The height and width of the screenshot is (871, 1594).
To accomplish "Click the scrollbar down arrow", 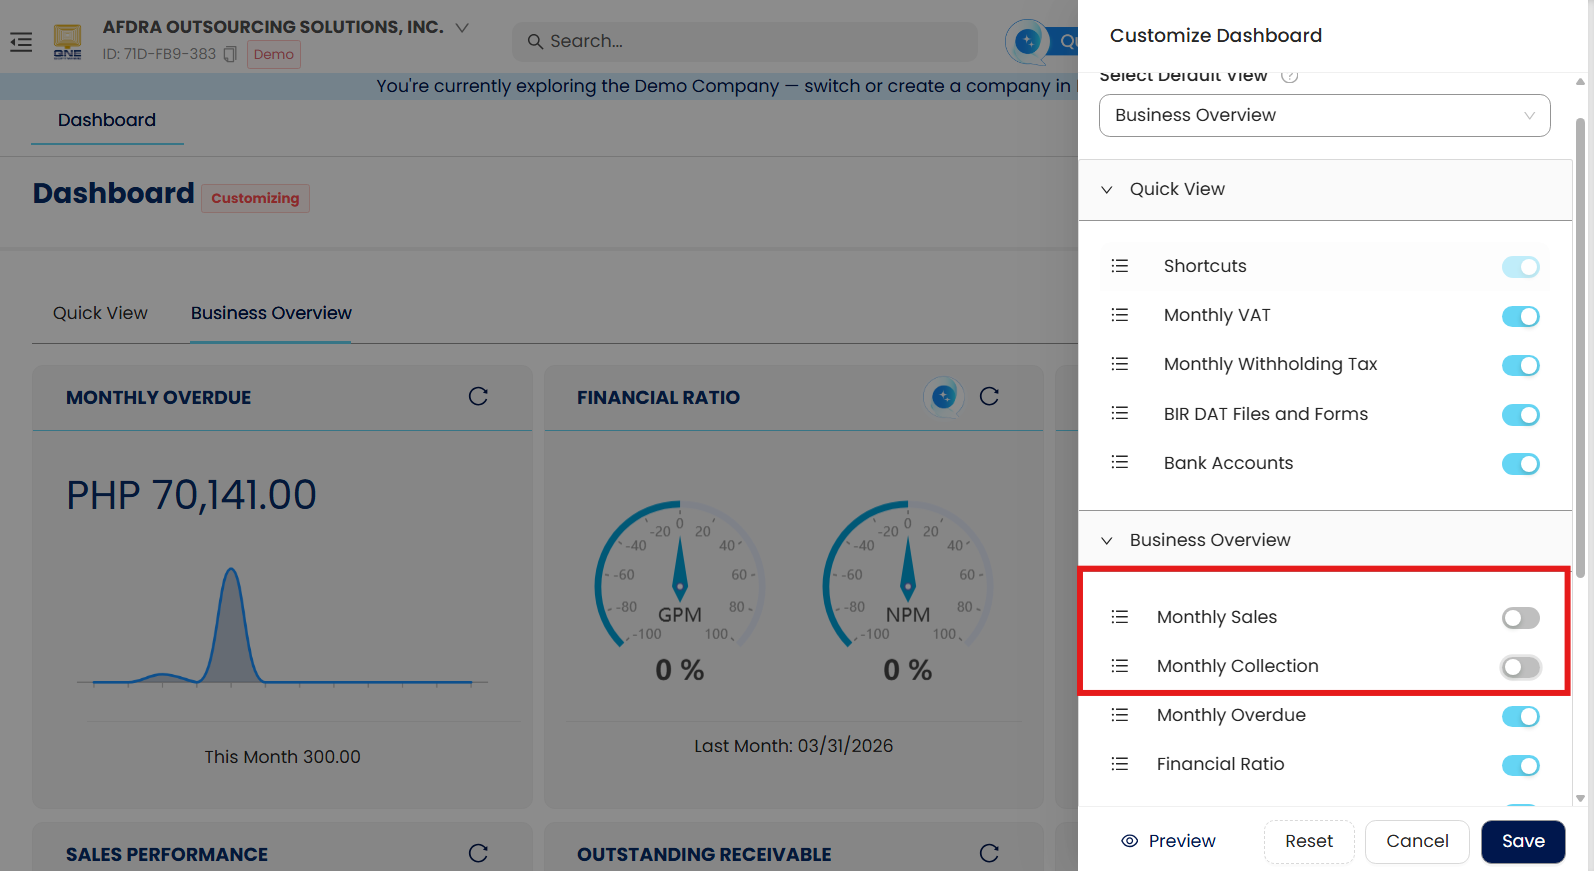I will pos(1580,798).
